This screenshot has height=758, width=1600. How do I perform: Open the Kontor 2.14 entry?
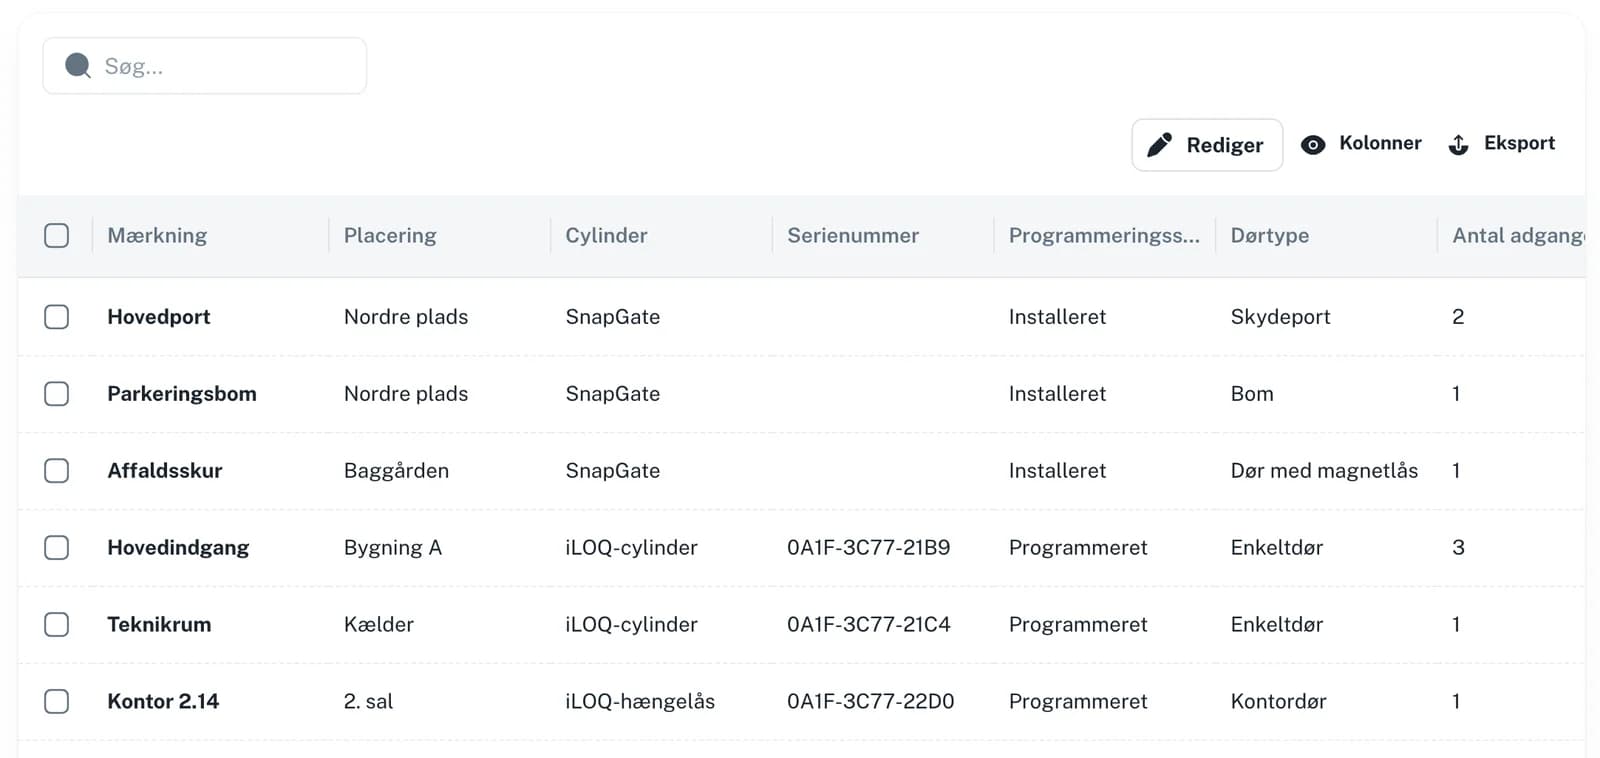pyautogui.click(x=163, y=702)
